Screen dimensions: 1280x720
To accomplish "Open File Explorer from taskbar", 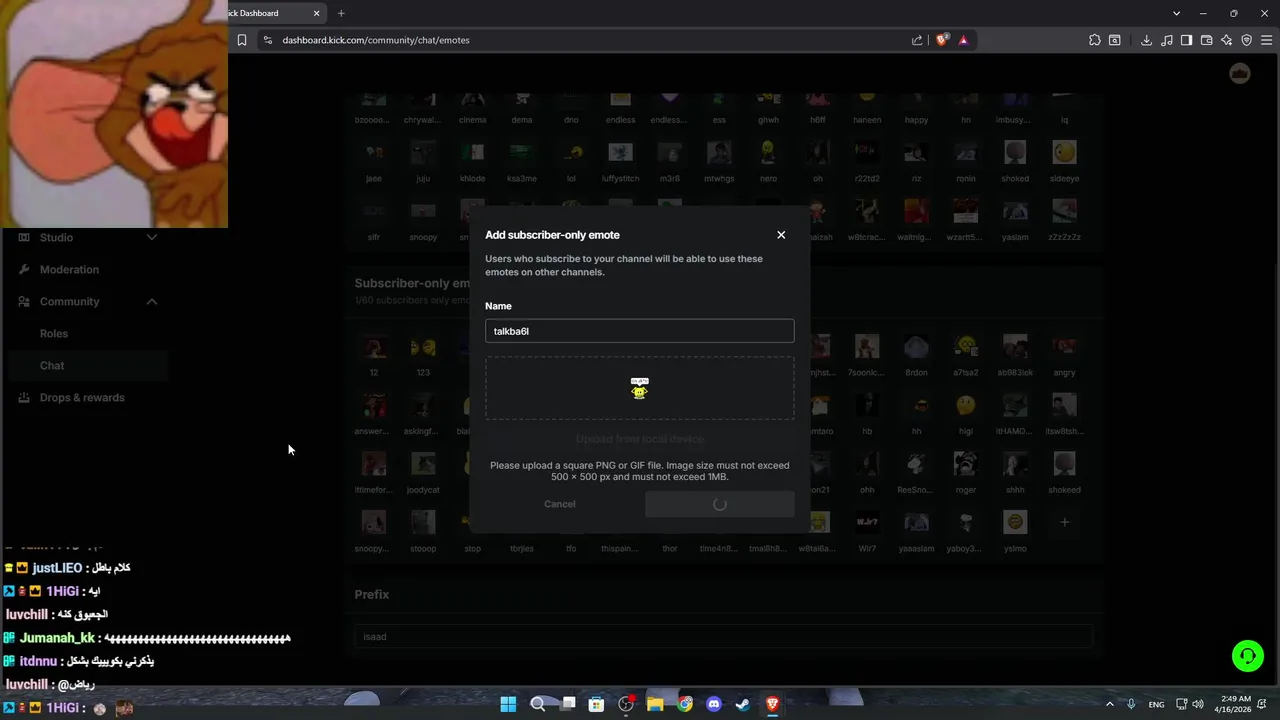I will click(x=655, y=704).
